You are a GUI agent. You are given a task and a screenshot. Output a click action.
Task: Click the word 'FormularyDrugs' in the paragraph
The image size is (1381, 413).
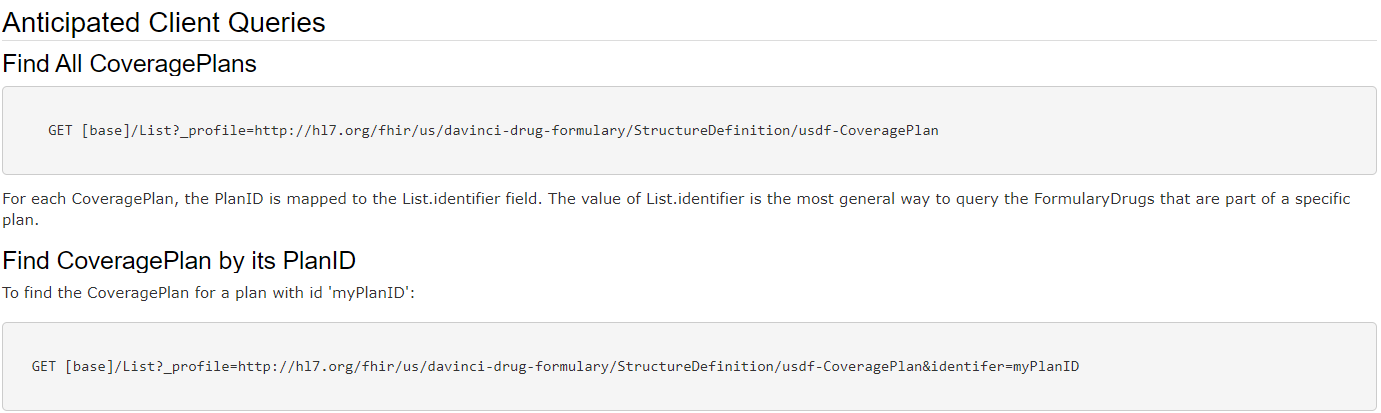(1086, 199)
